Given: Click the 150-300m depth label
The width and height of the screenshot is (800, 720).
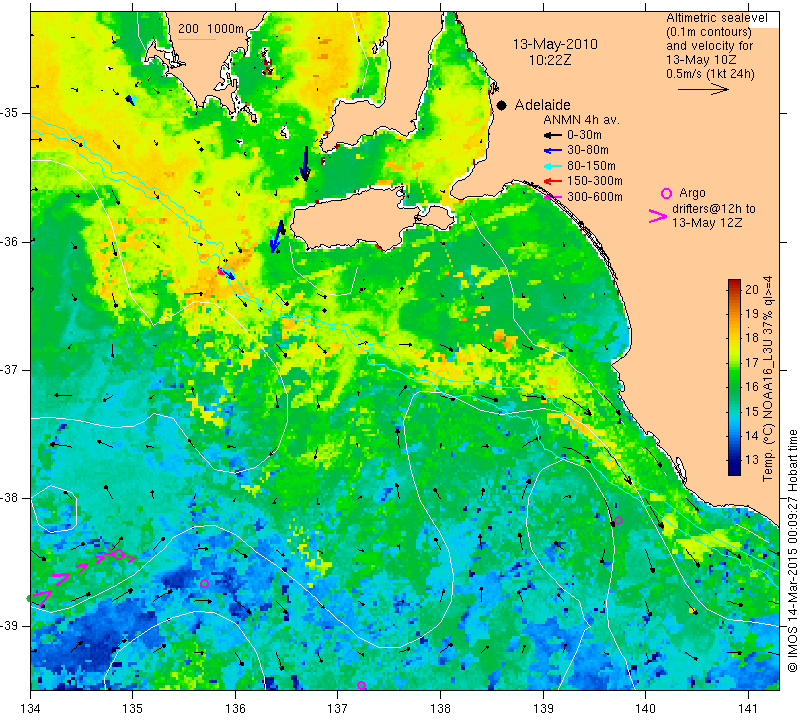Looking at the screenshot, I should pyautogui.click(x=595, y=181).
